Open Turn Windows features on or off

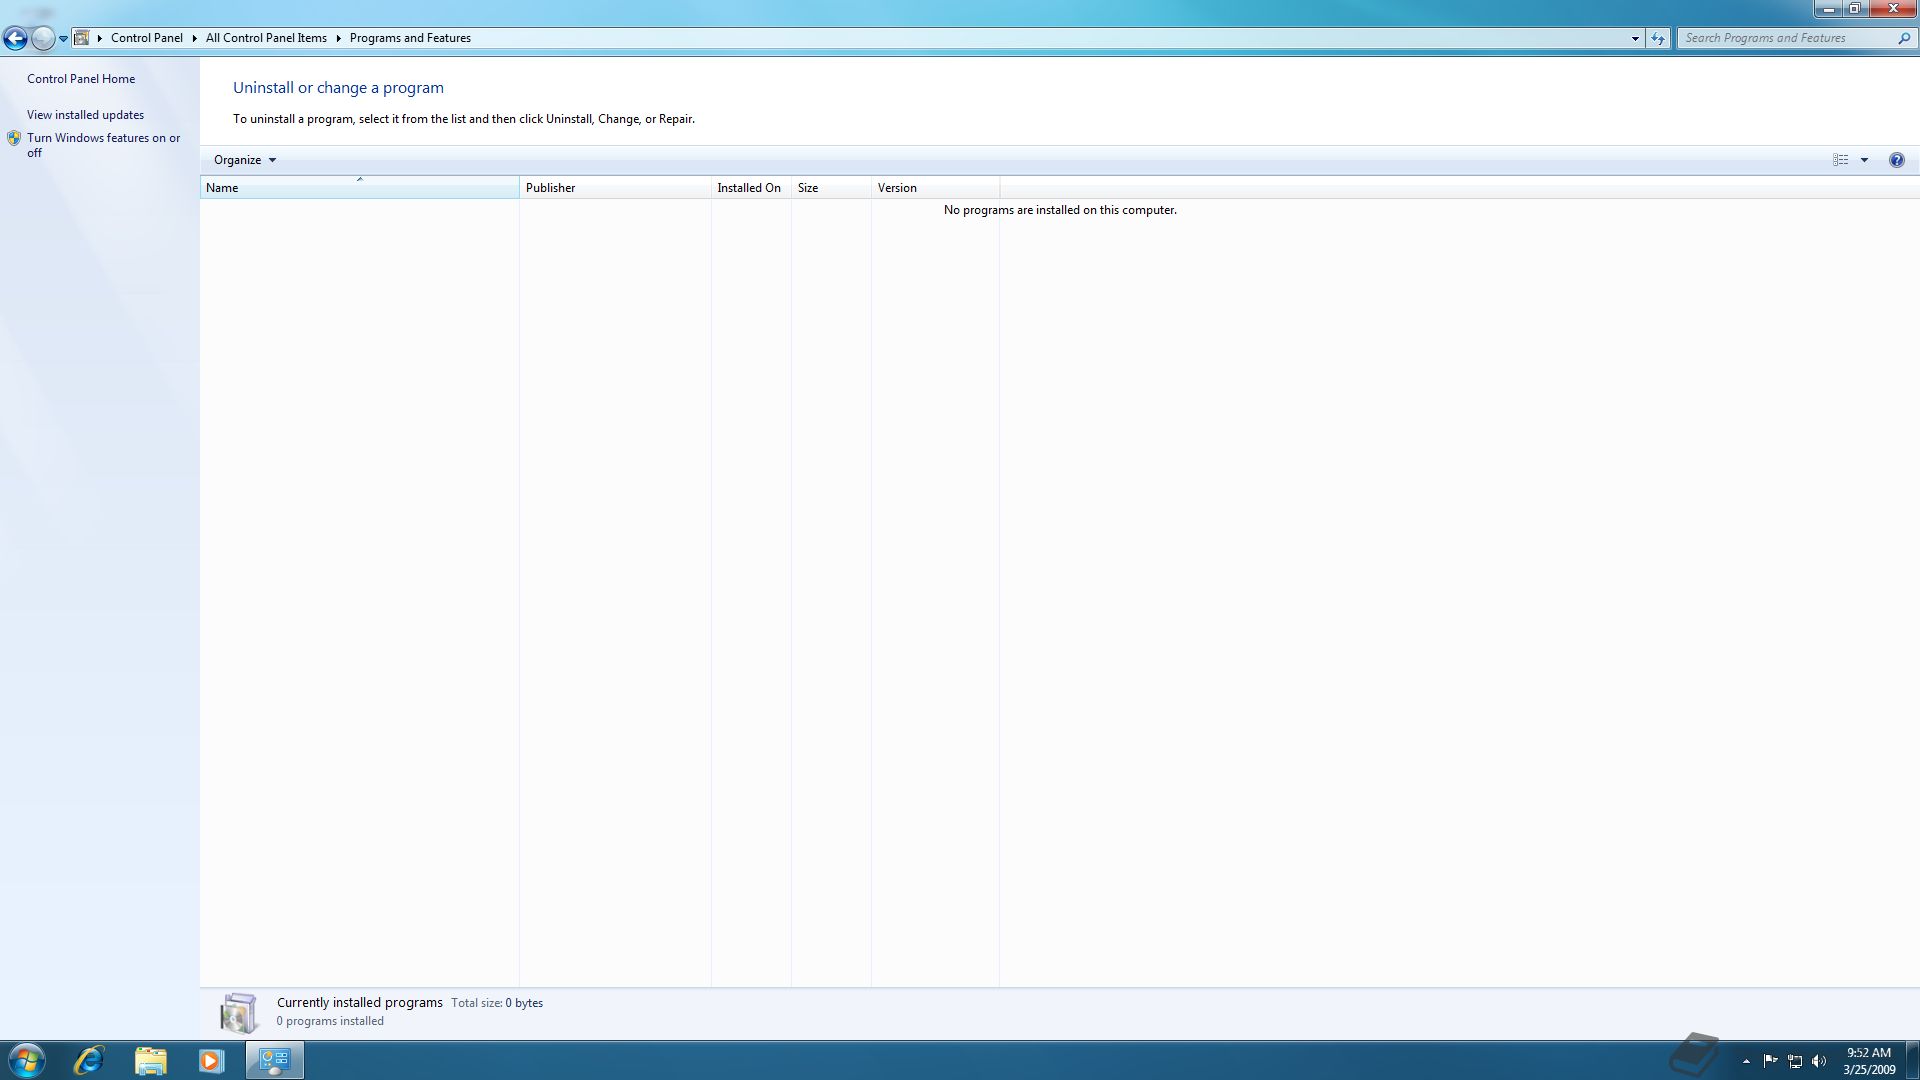(x=104, y=145)
